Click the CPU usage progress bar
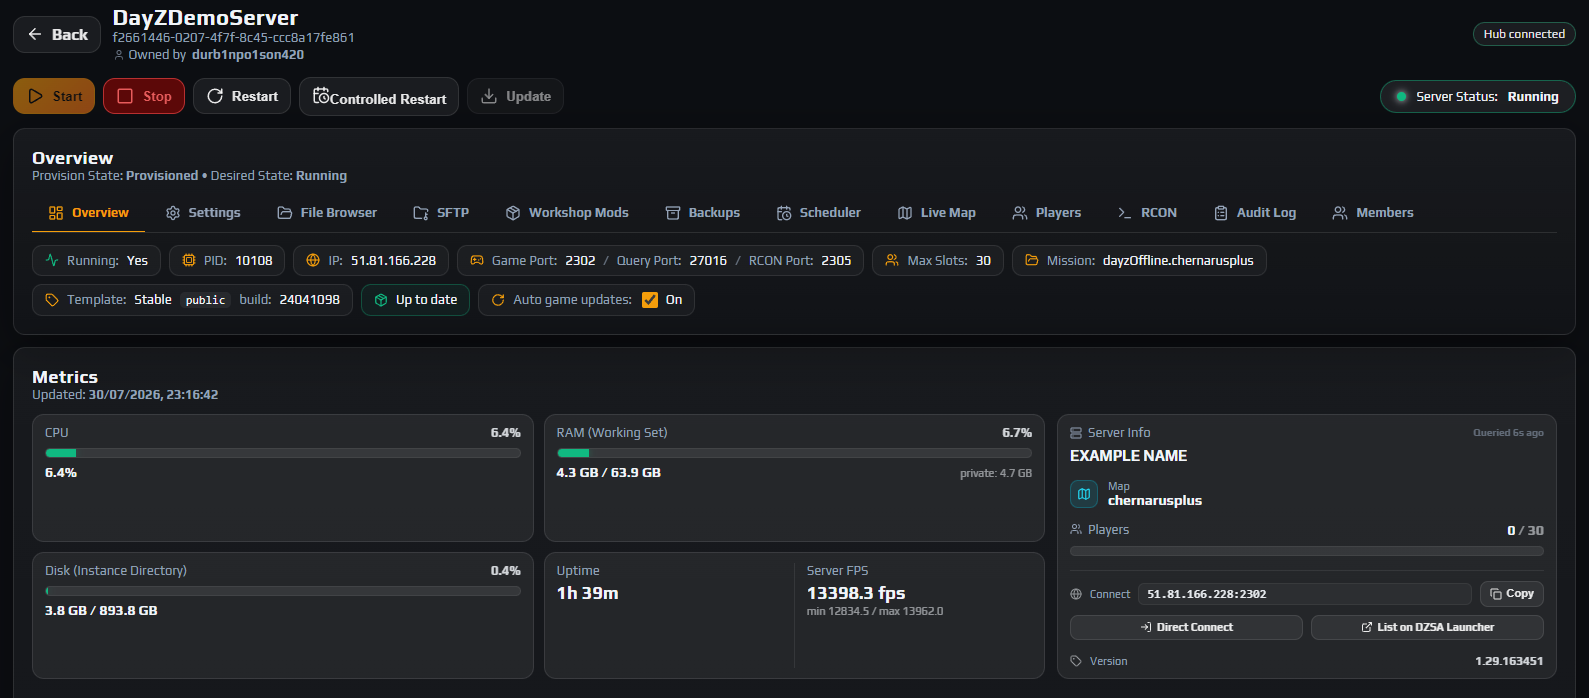Image resolution: width=1589 pixels, height=698 pixels. (x=283, y=453)
